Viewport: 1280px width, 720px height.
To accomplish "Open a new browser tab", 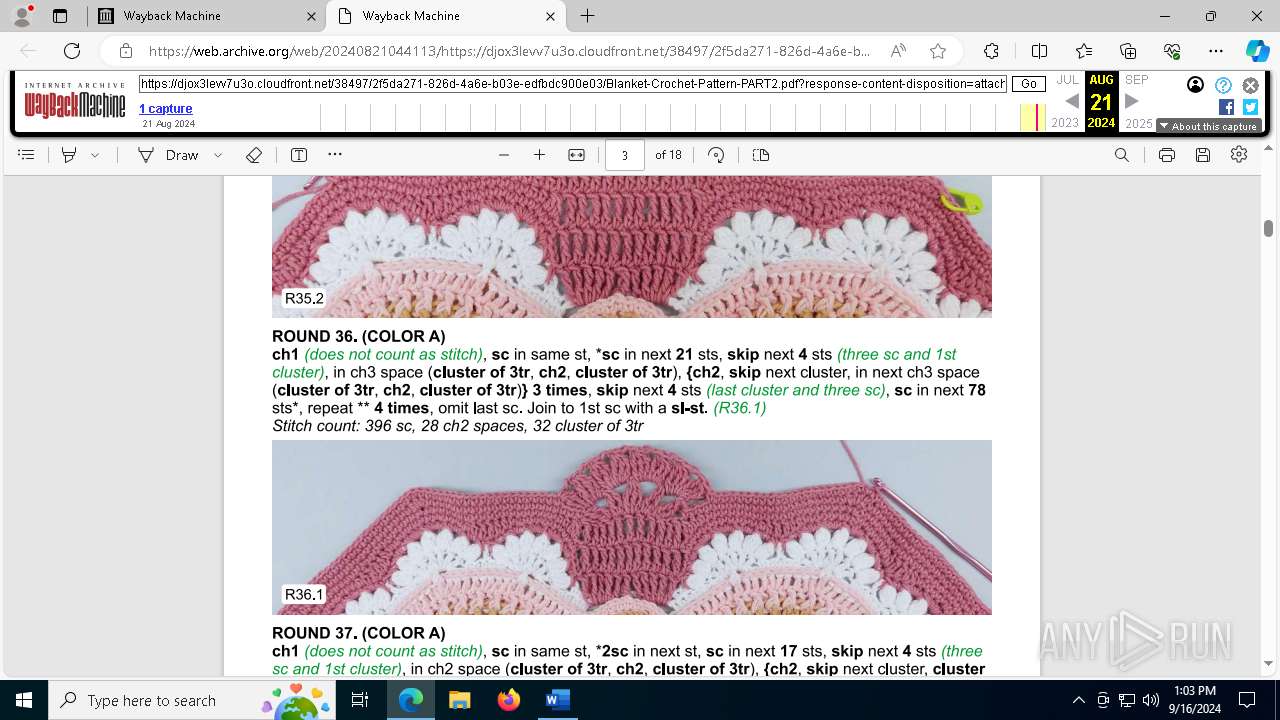I will (x=588, y=16).
